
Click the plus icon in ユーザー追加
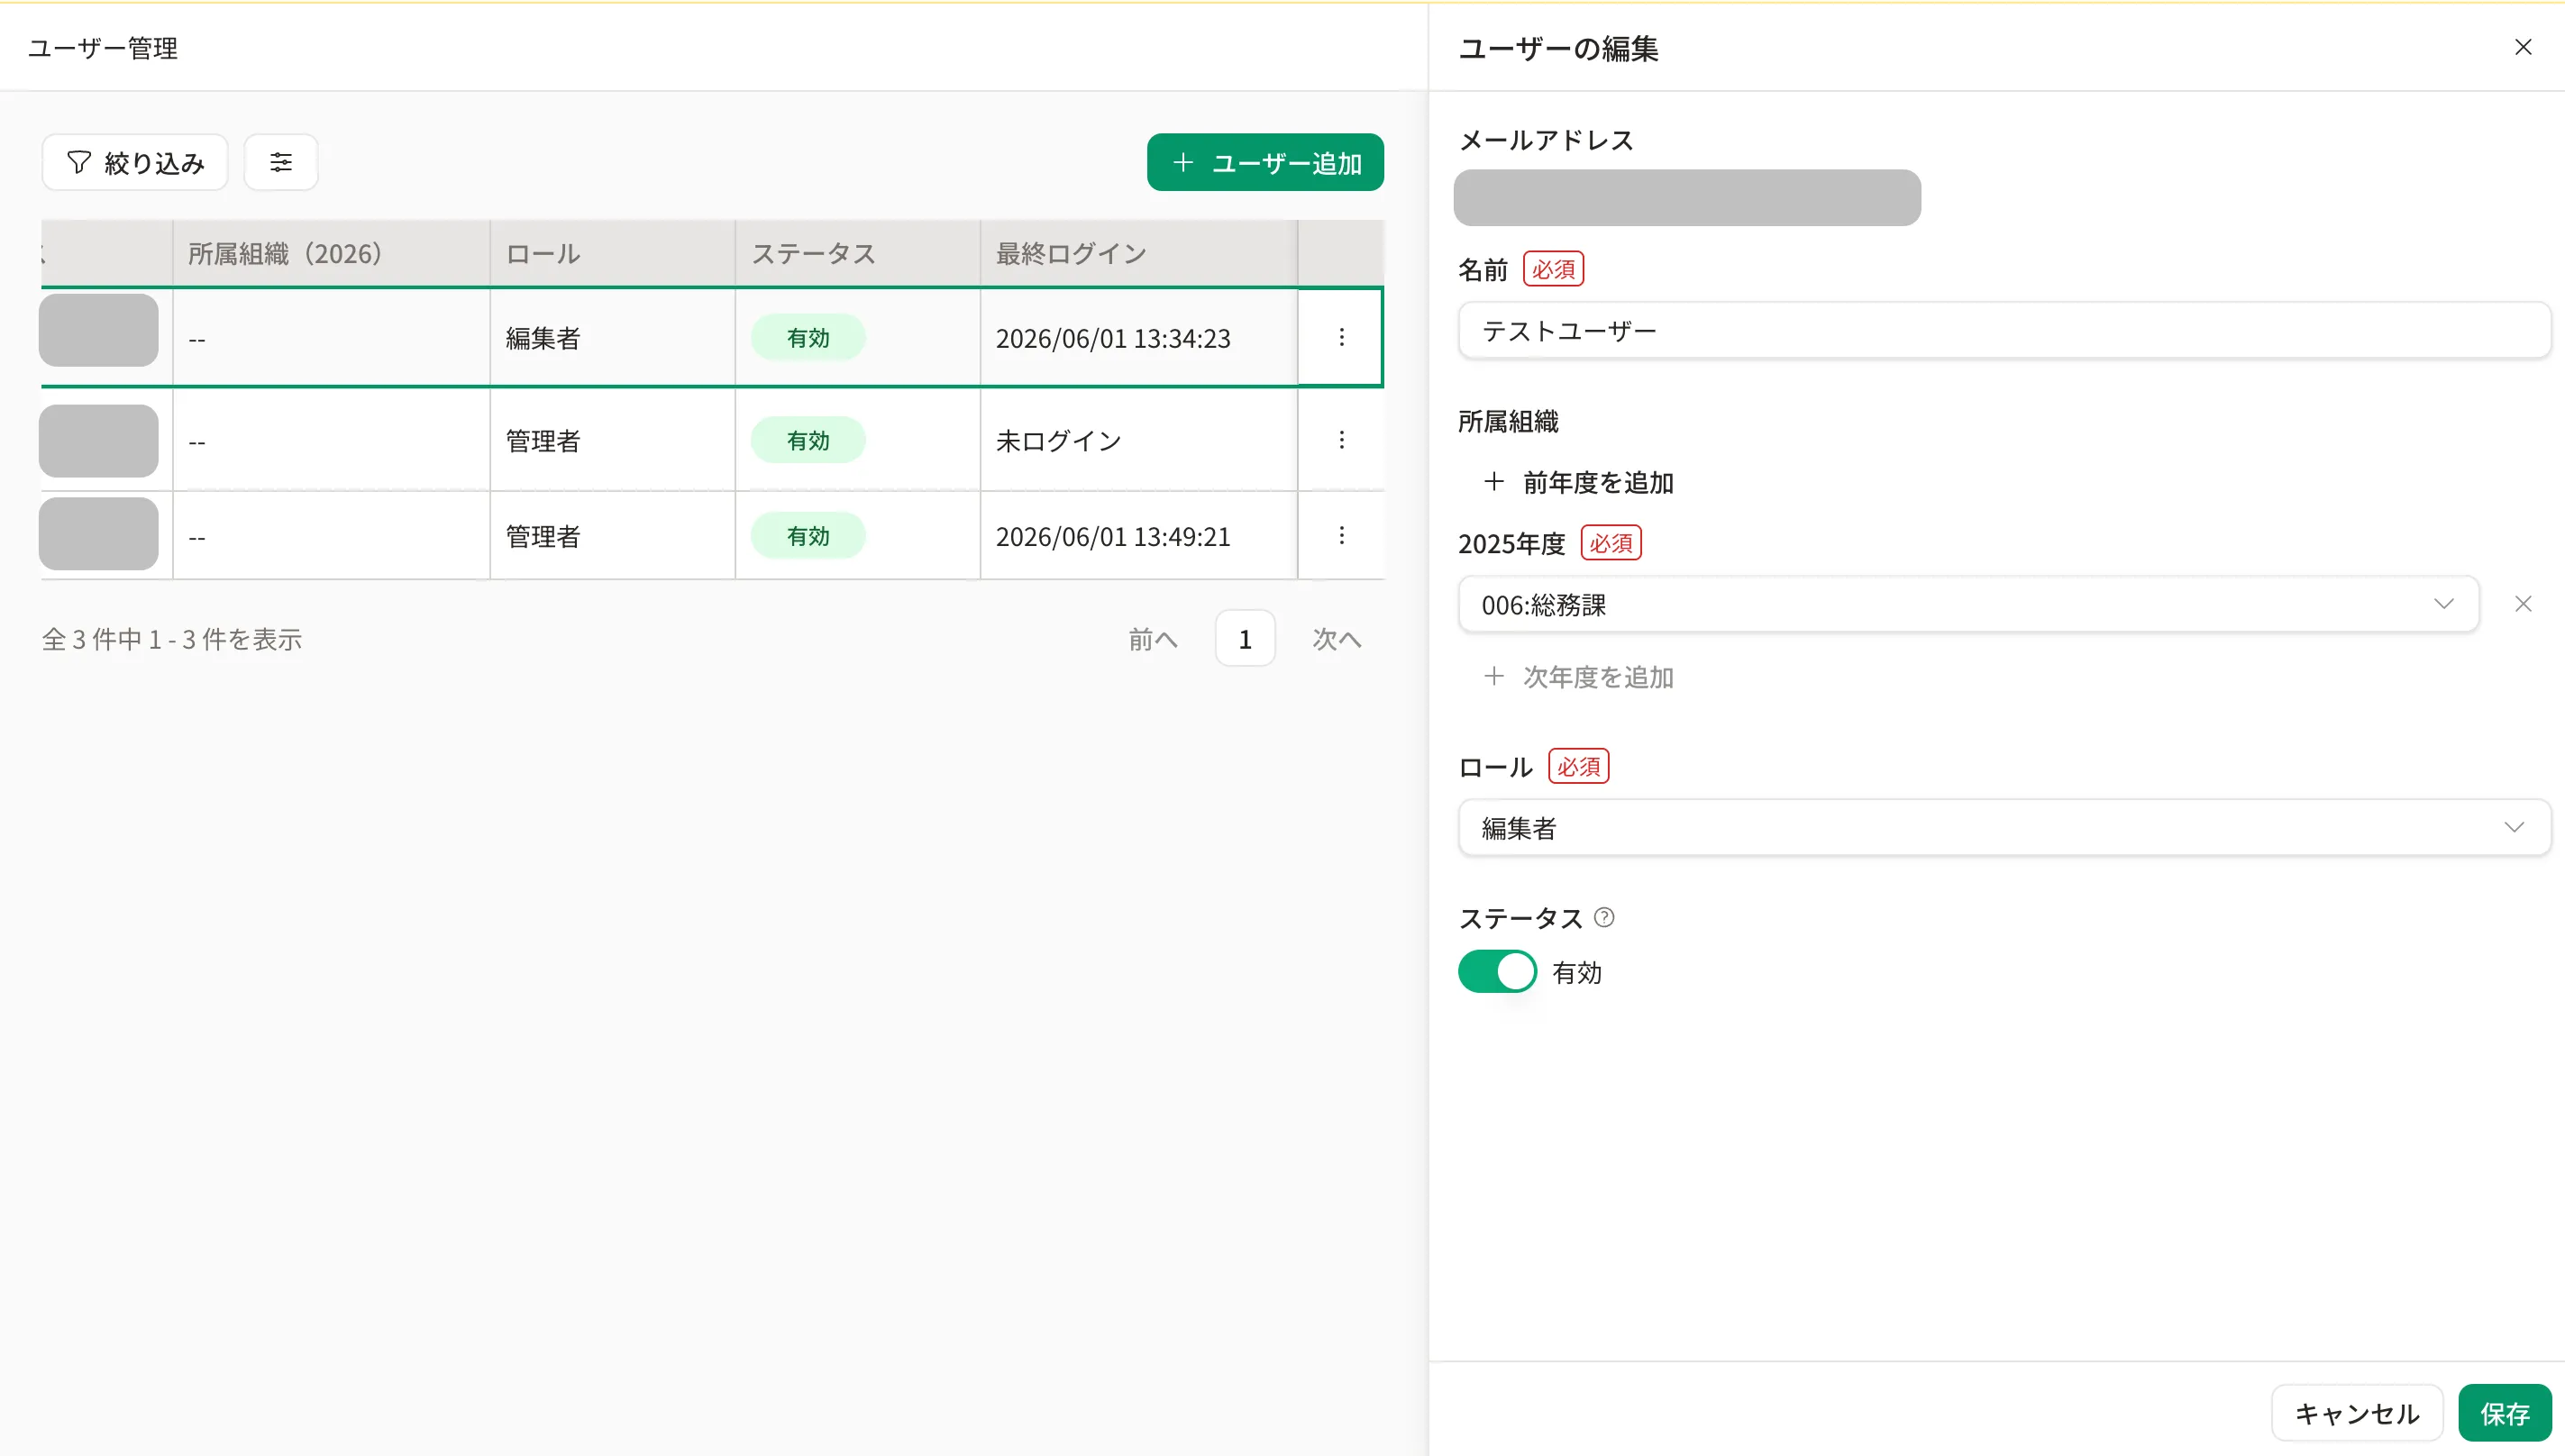1182,162
